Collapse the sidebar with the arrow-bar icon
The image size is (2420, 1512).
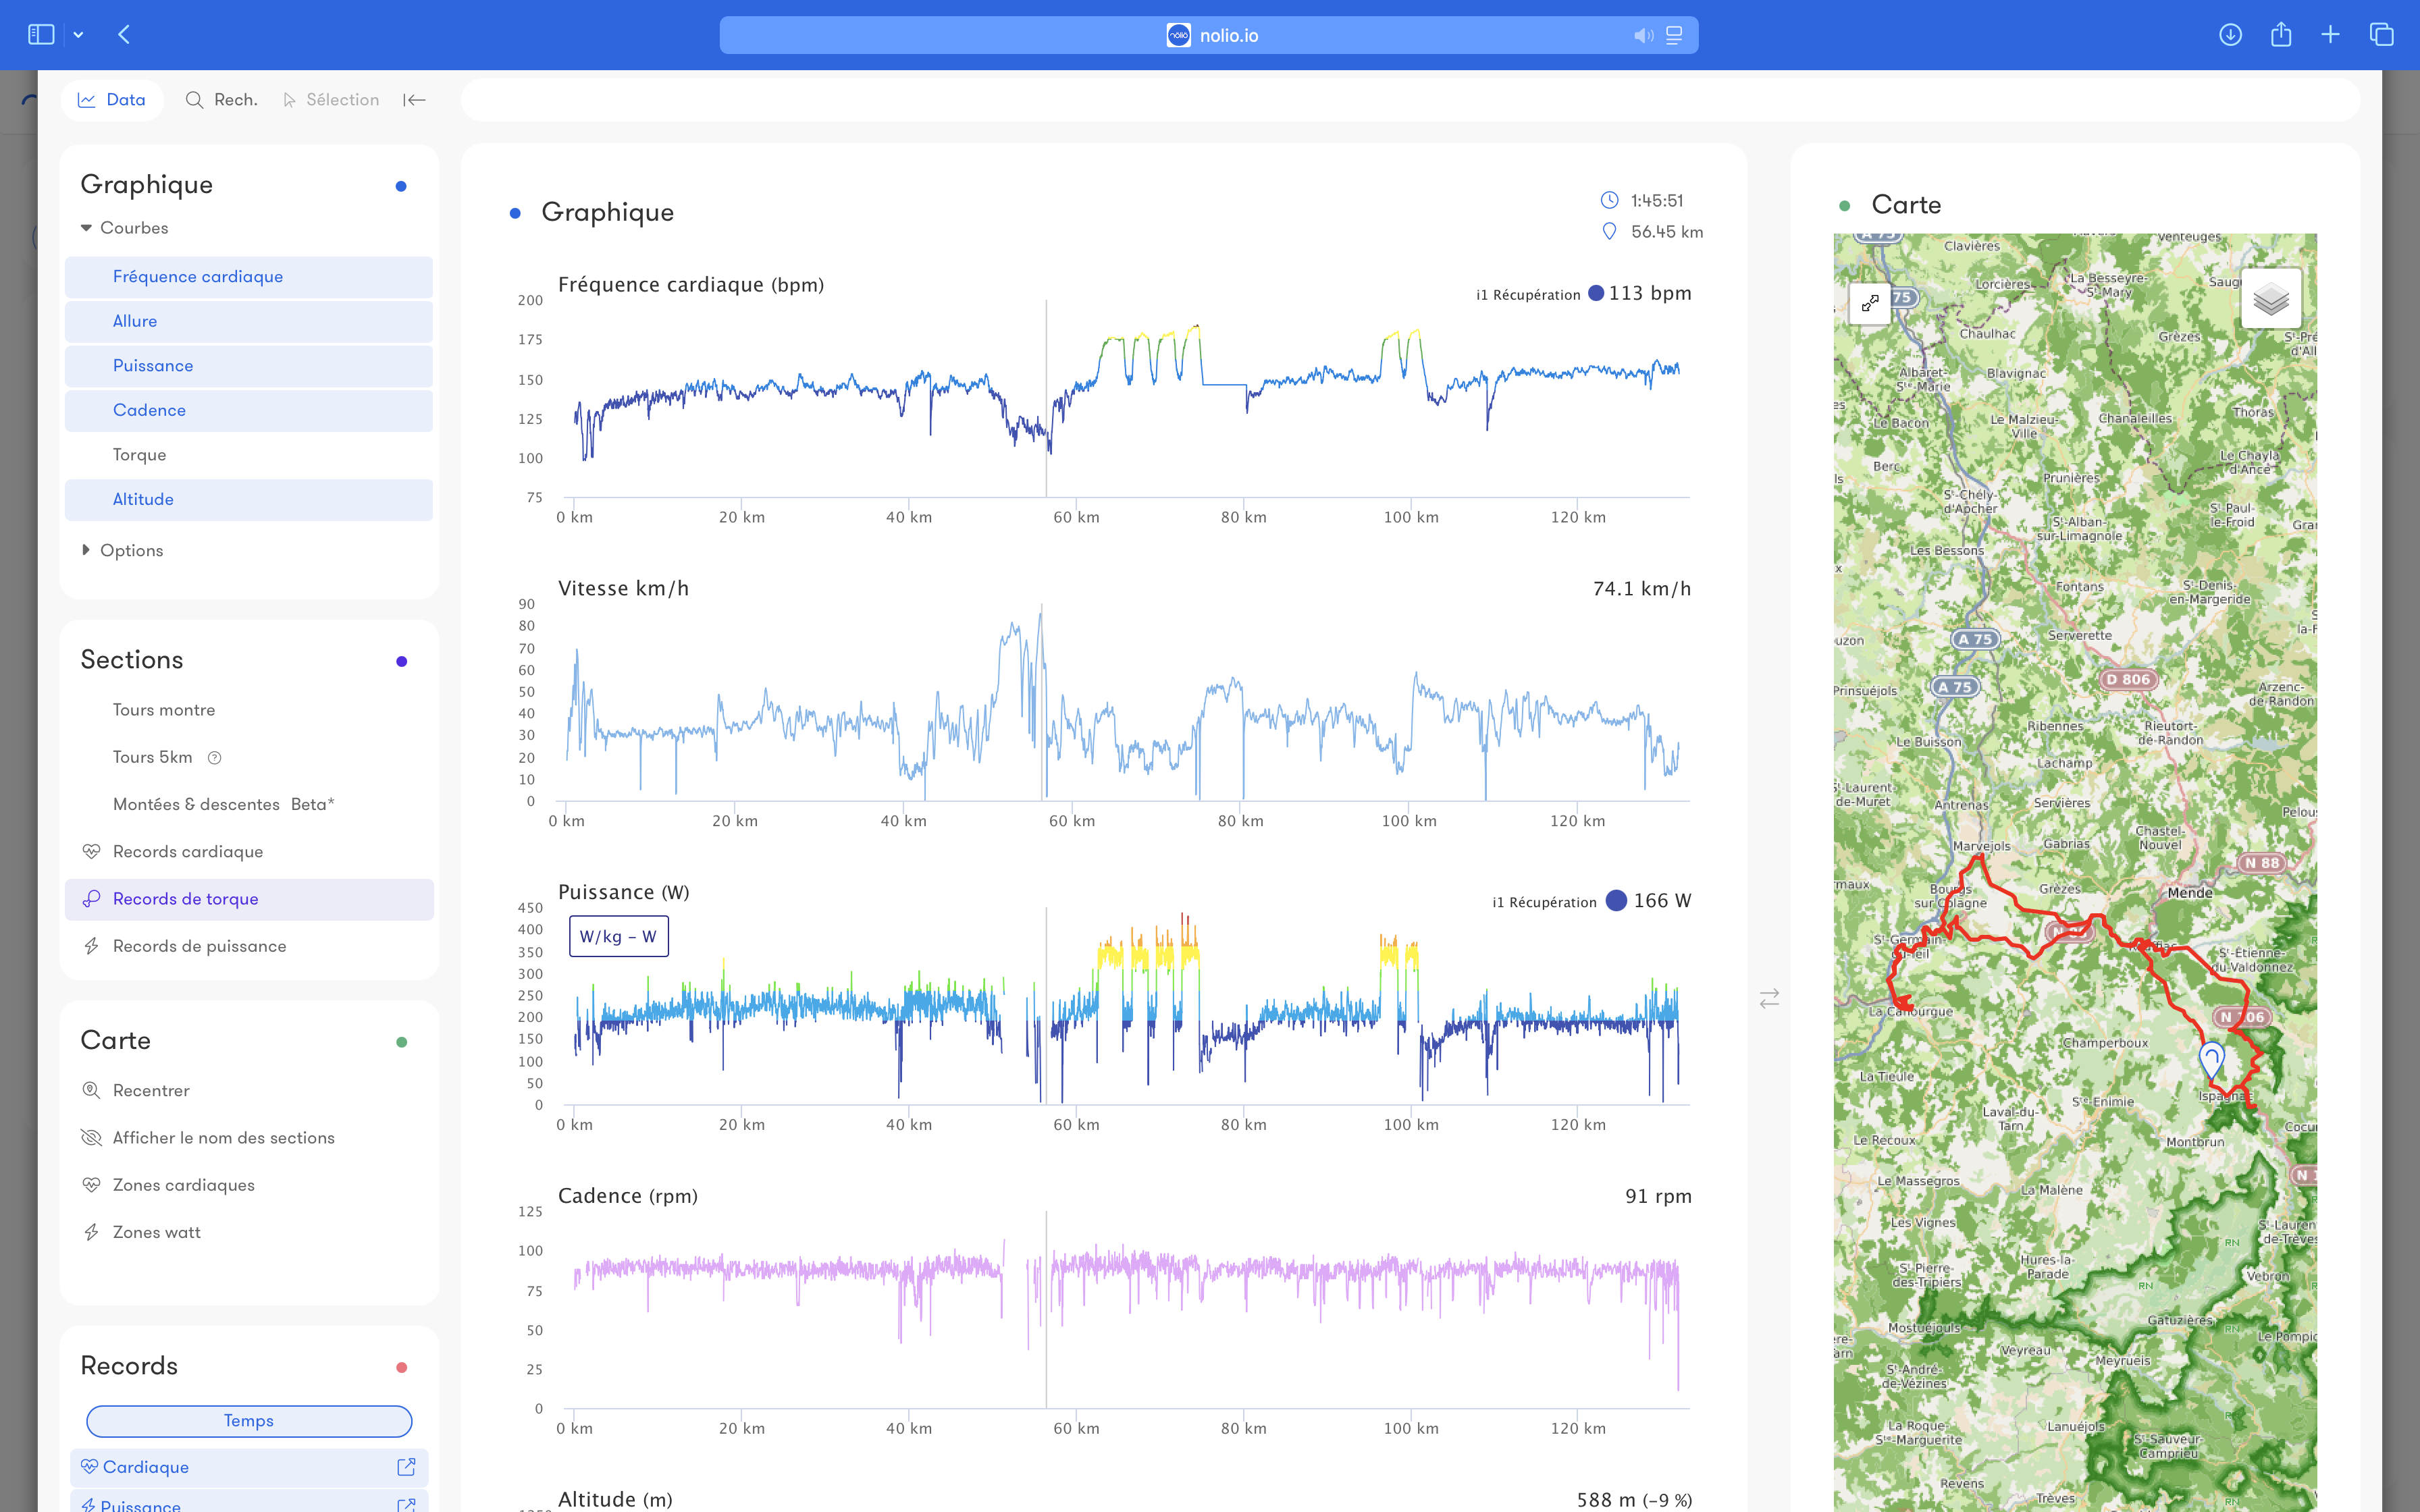click(x=414, y=100)
